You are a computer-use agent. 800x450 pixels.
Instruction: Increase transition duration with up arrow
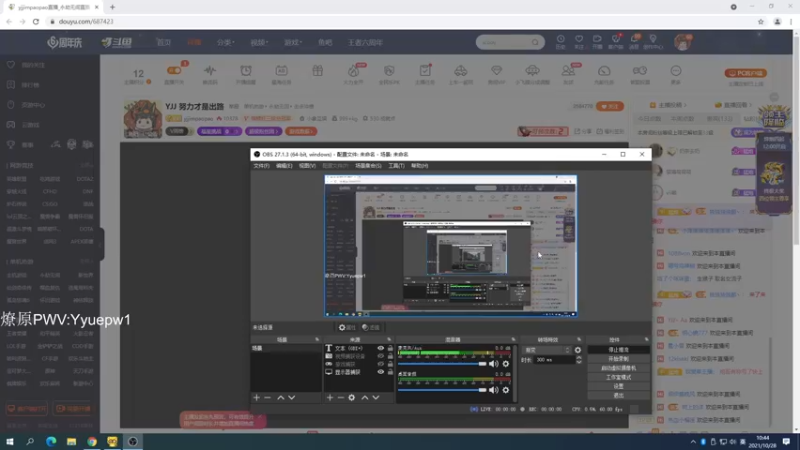click(x=579, y=358)
